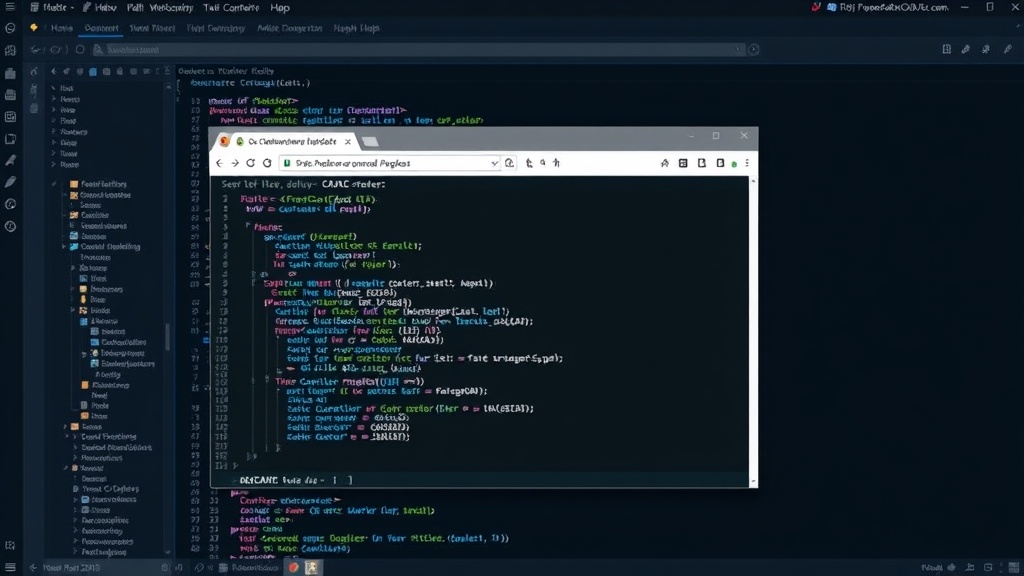The width and height of the screenshot is (1024, 576).
Task: Click the red circular icon in bottom taskbar
Action: coord(294,568)
